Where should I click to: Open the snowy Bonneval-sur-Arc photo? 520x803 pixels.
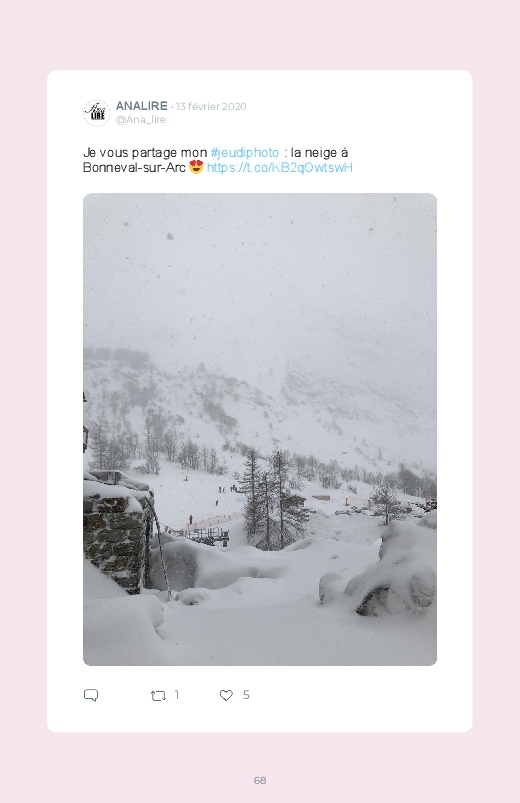click(260, 429)
